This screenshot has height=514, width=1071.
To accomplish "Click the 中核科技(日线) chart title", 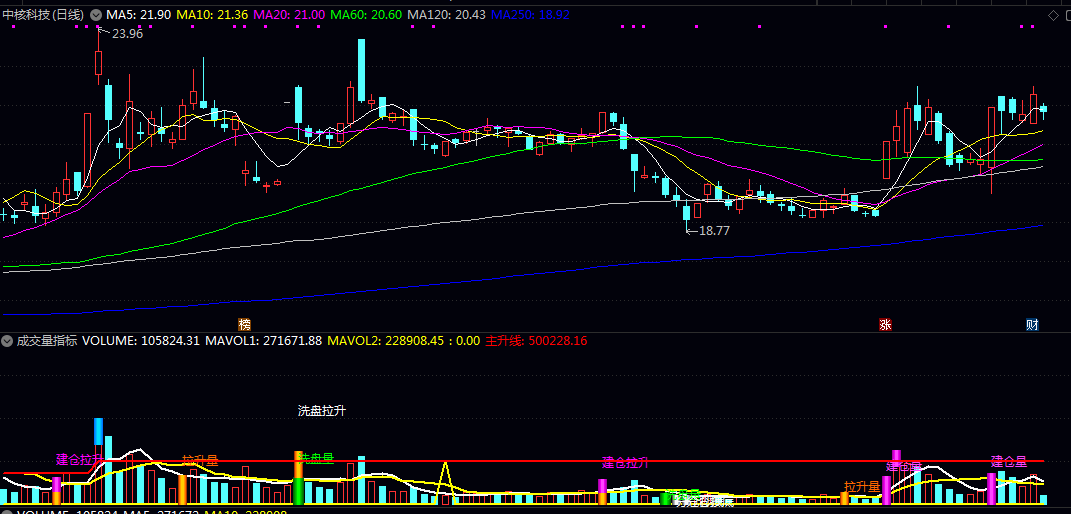I will click(x=44, y=14).
